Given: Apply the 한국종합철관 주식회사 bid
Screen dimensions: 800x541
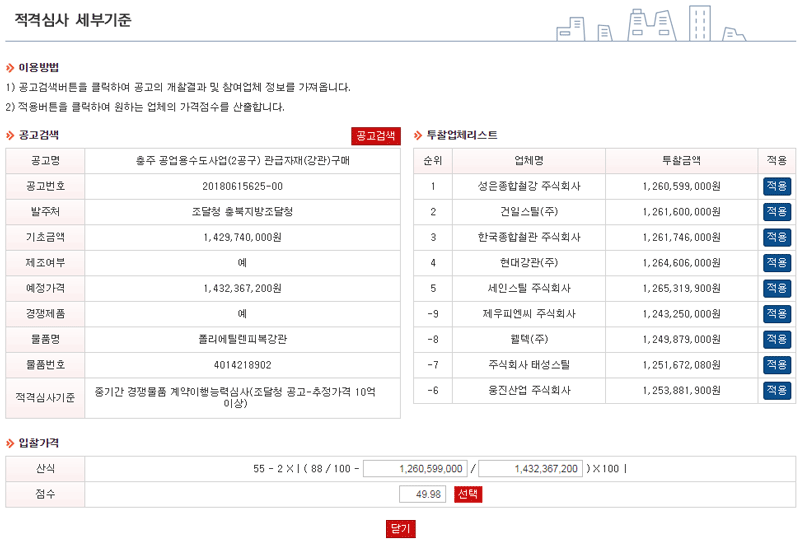Looking at the screenshot, I should (x=776, y=237).
